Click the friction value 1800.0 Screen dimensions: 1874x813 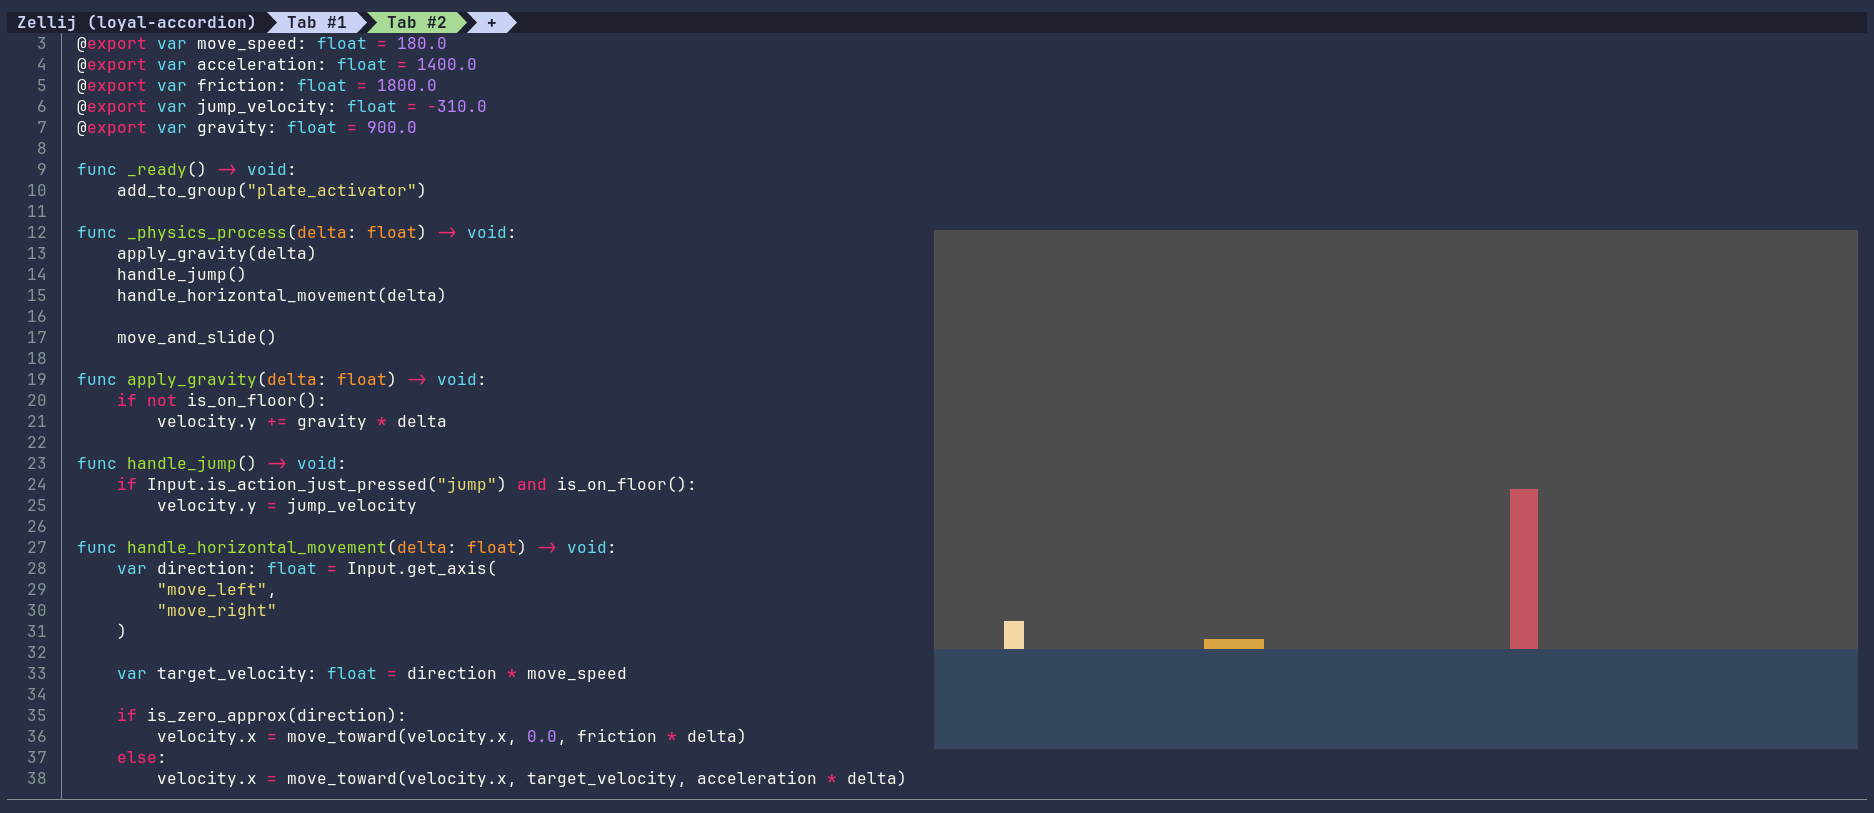[407, 86]
